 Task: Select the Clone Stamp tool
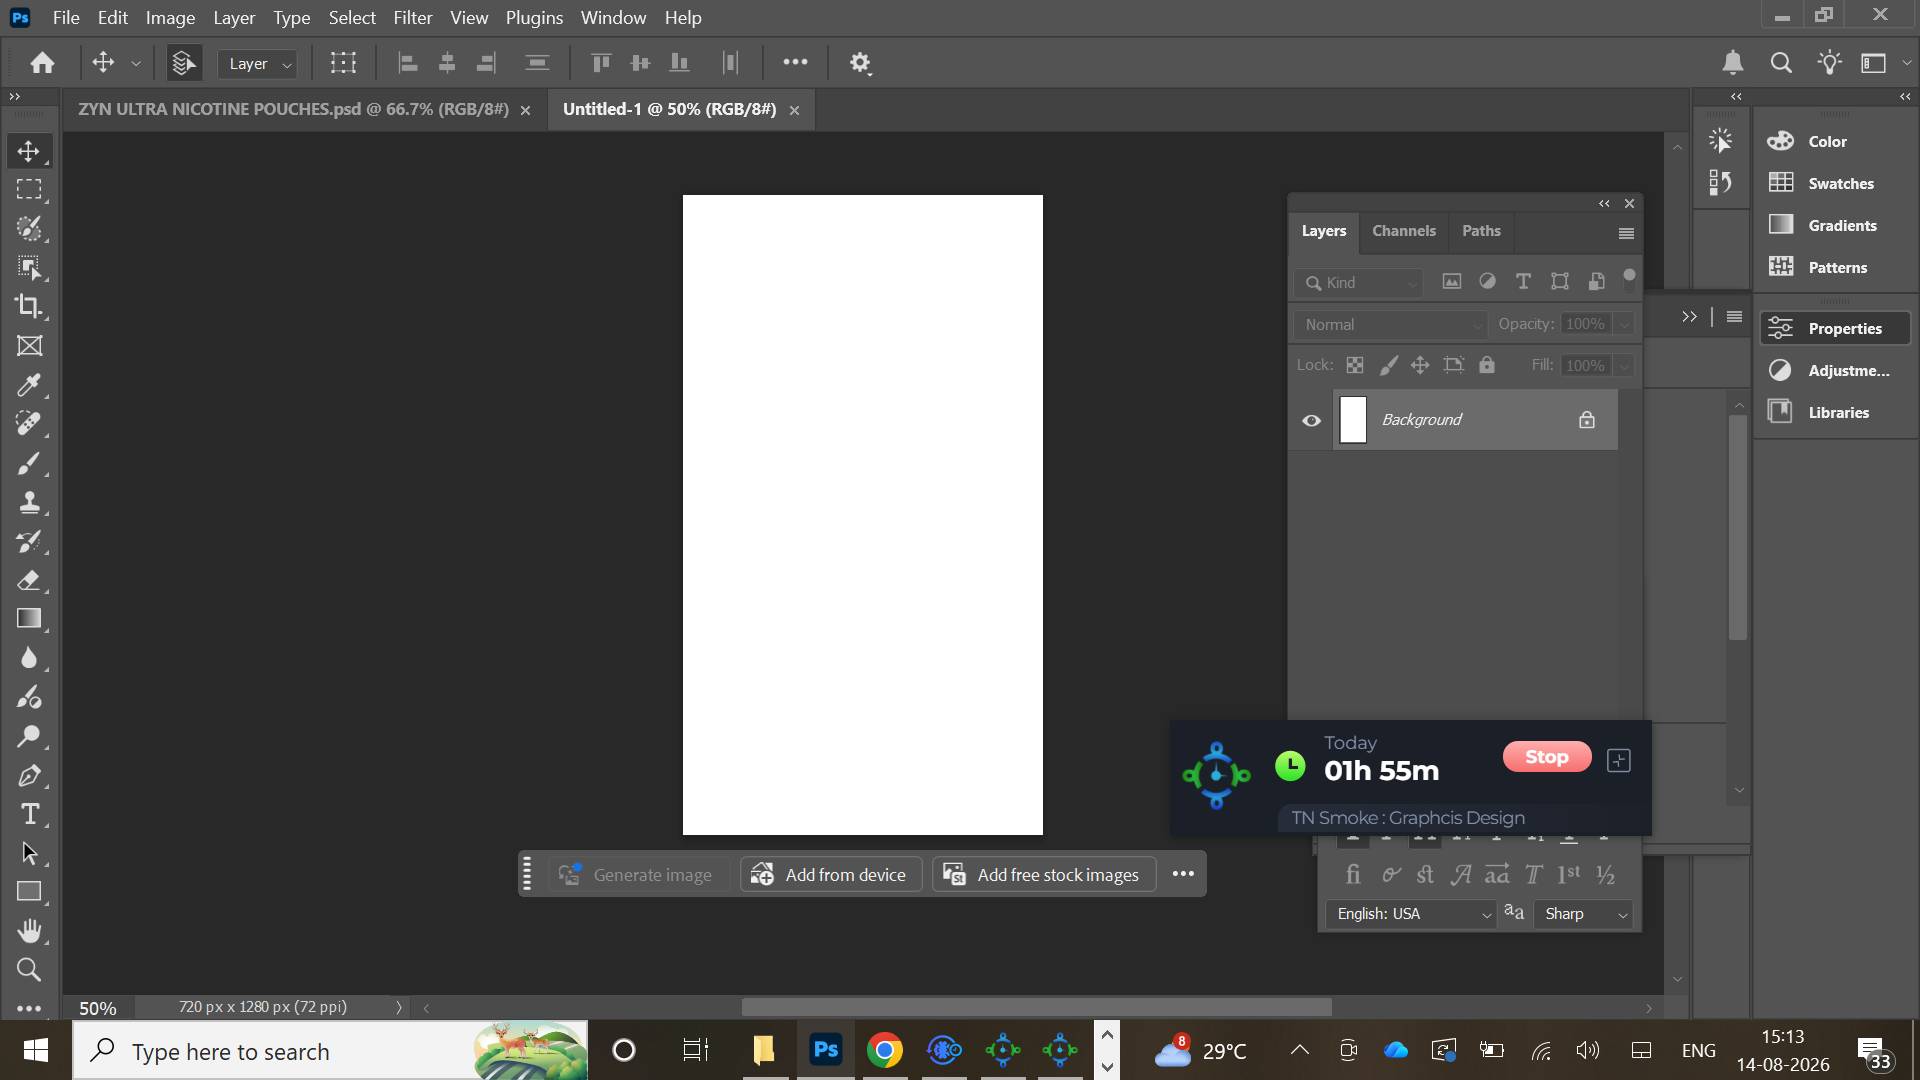tap(29, 502)
